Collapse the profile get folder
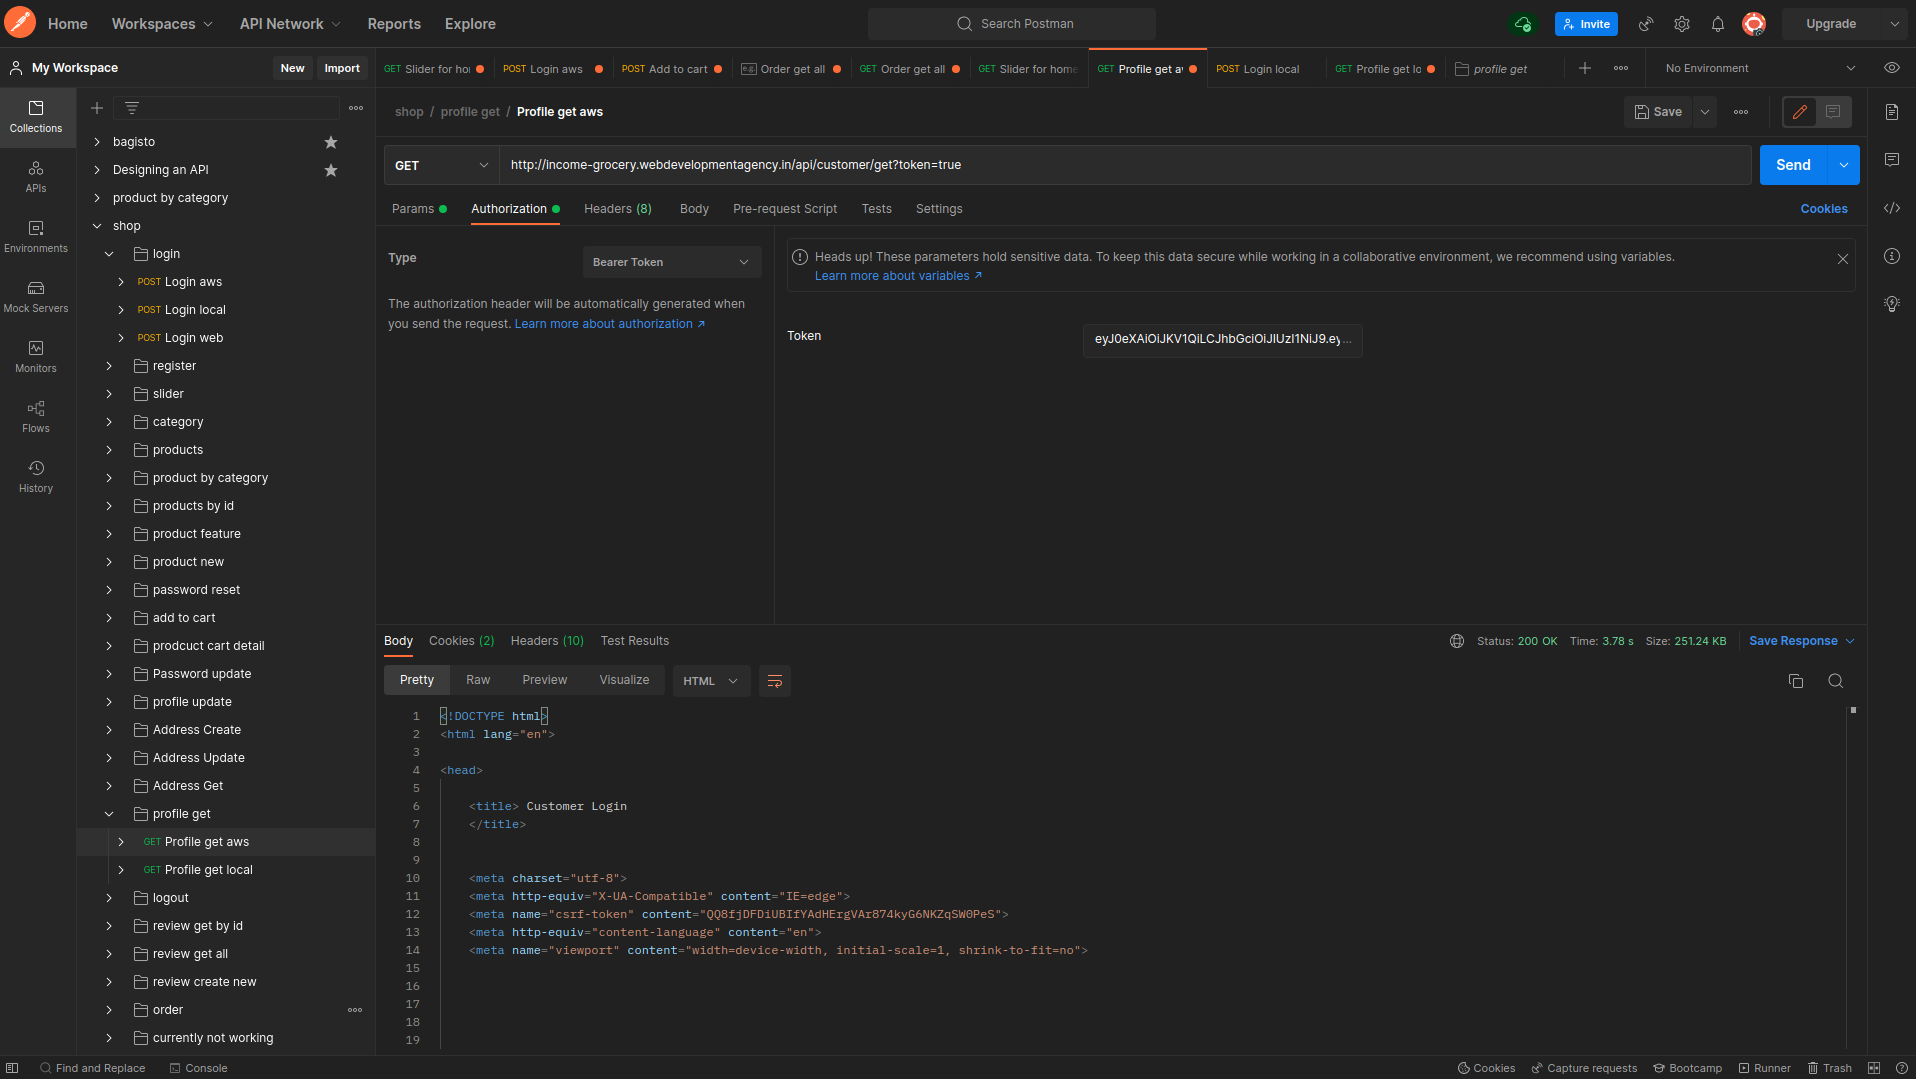The width and height of the screenshot is (1916, 1079). pyautogui.click(x=109, y=814)
